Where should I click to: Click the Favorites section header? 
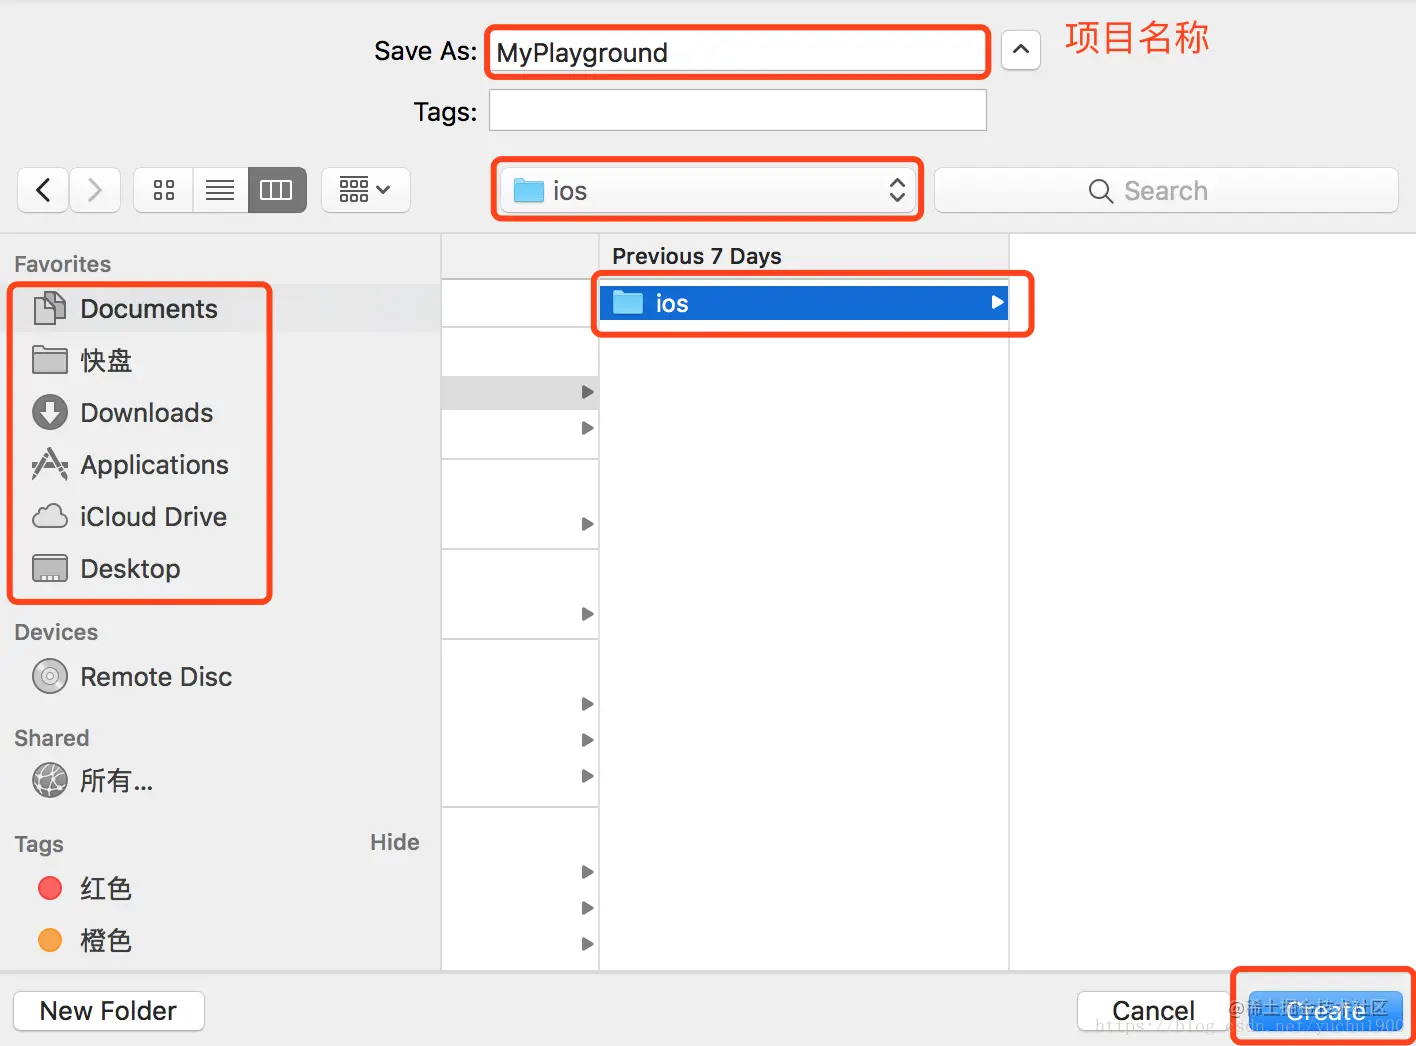pos(63,264)
